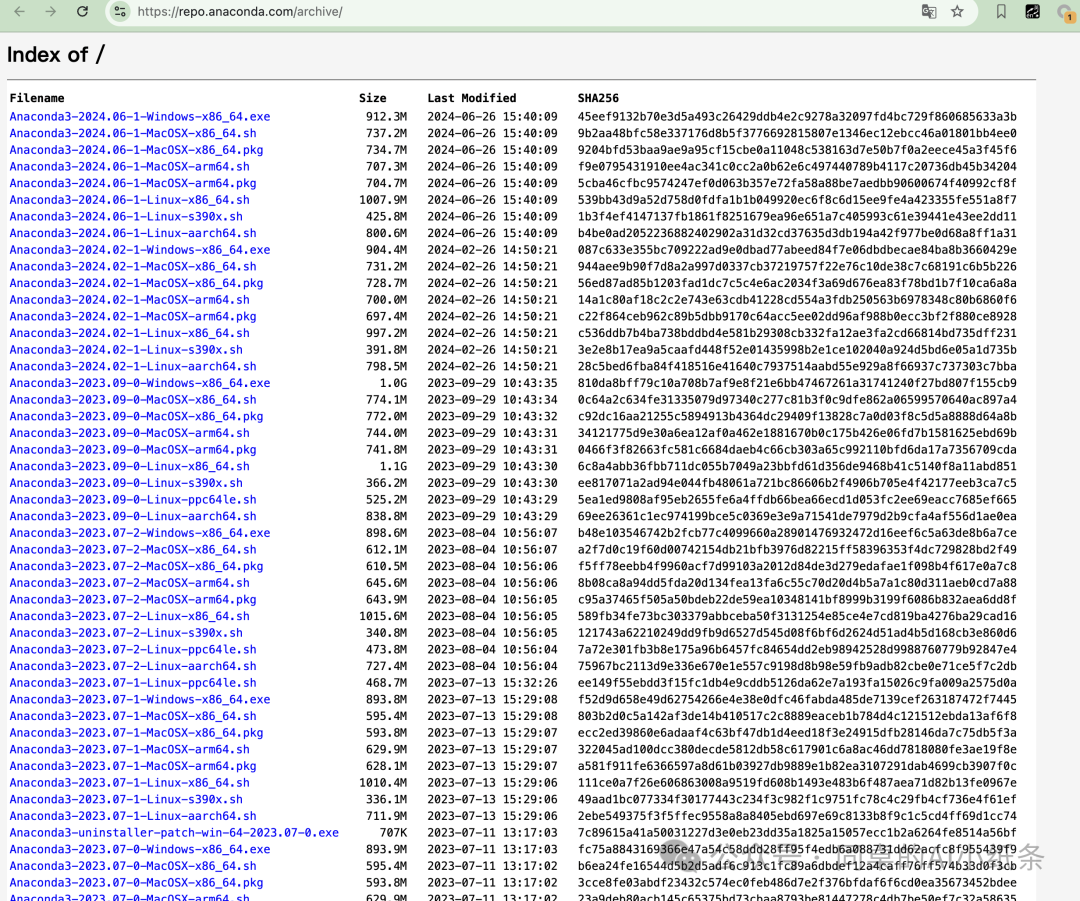1080x901 pixels.
Task: Select timestamp 2023-09-29 10:43:35
Action: [x=492, y=383]
